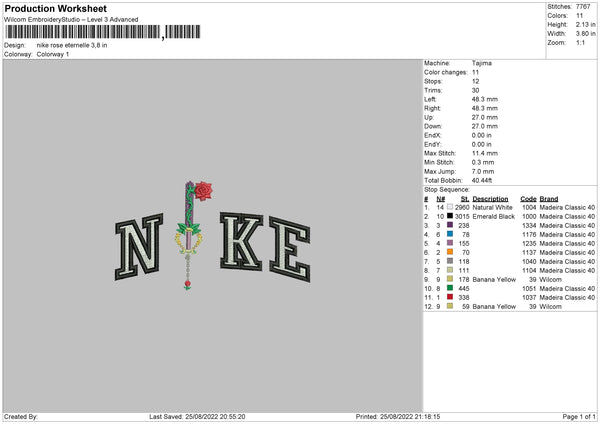Click the embroidered letter N in the preview
The image size is (600, 424).
tap(139, 247)
